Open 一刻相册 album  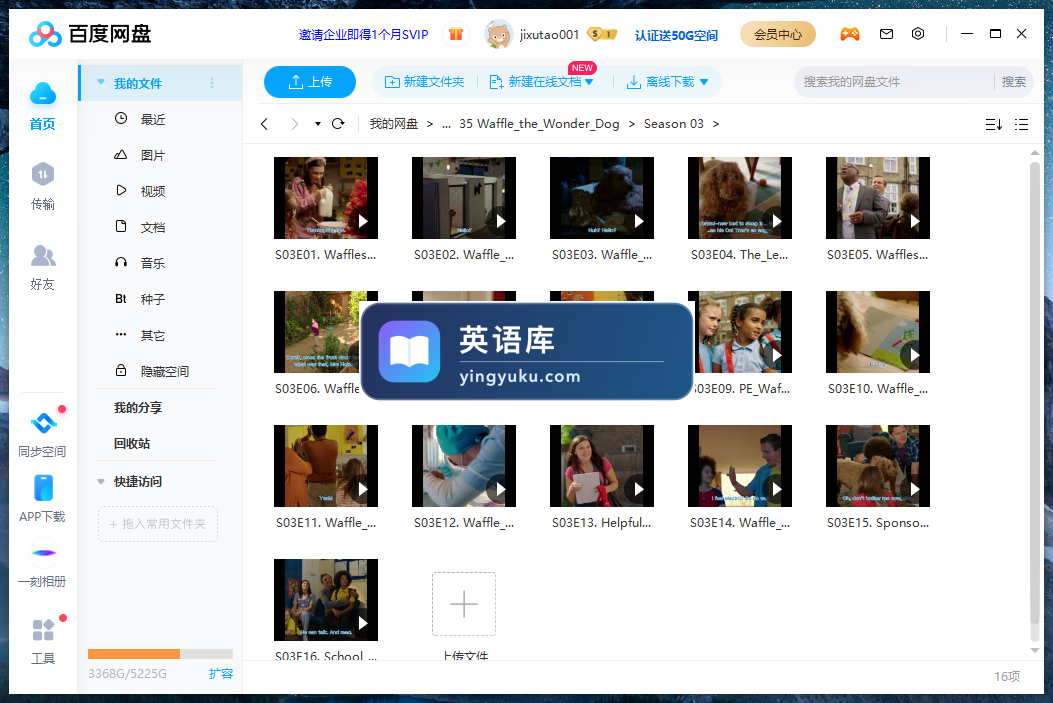(43, 564)
